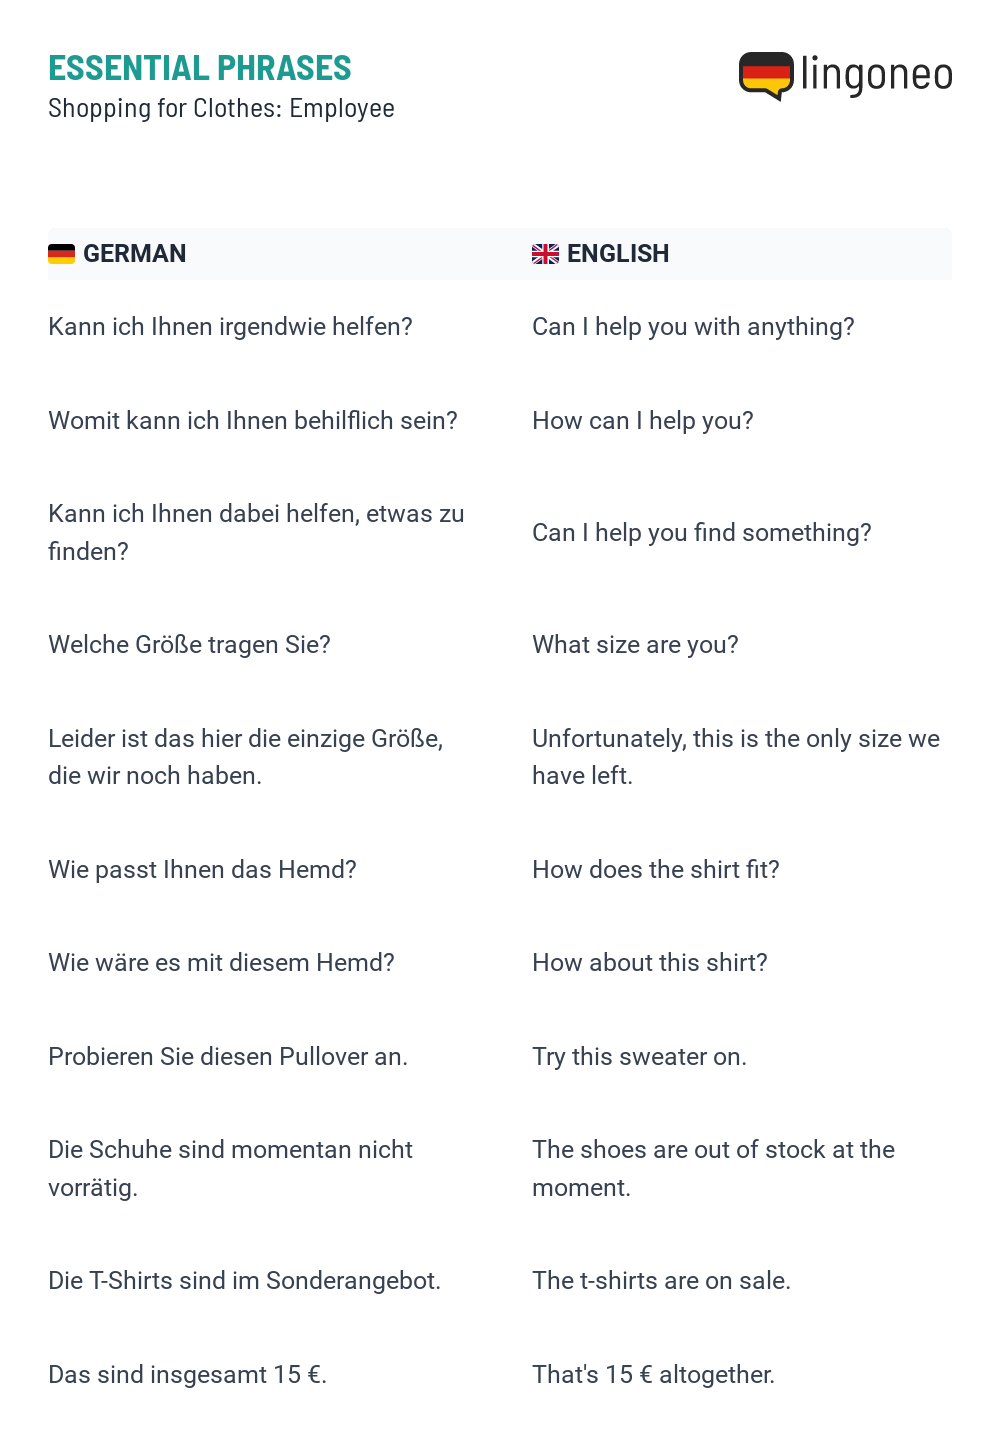This screenshot has height=1448, width=1000.
Task: Select phrase Die T-Shirts sind im Sonderangebot.
Action: [244, 1281]
